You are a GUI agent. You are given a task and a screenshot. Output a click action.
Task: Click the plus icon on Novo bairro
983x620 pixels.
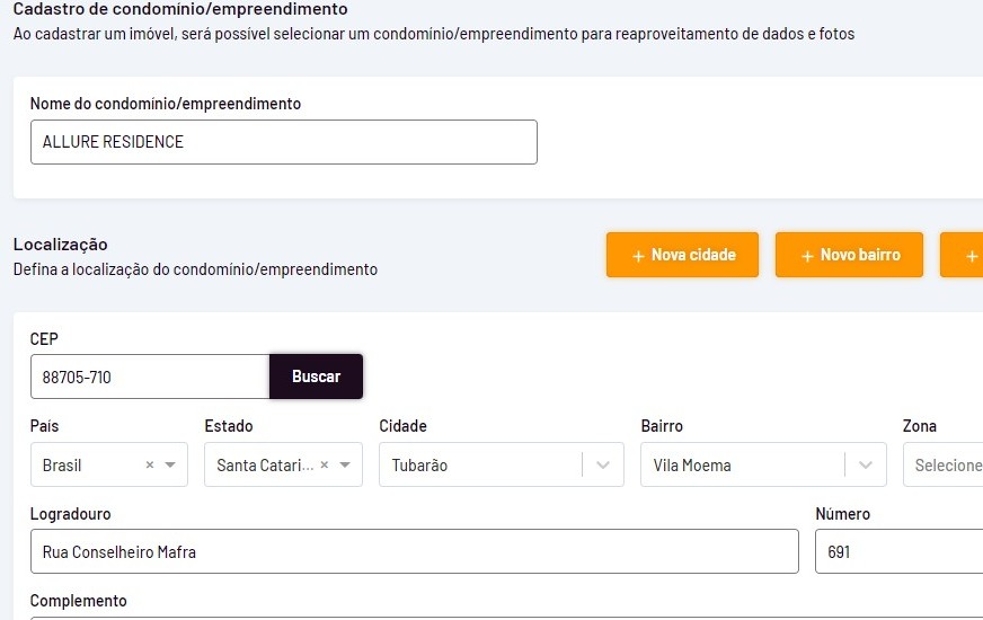(807, 256)
